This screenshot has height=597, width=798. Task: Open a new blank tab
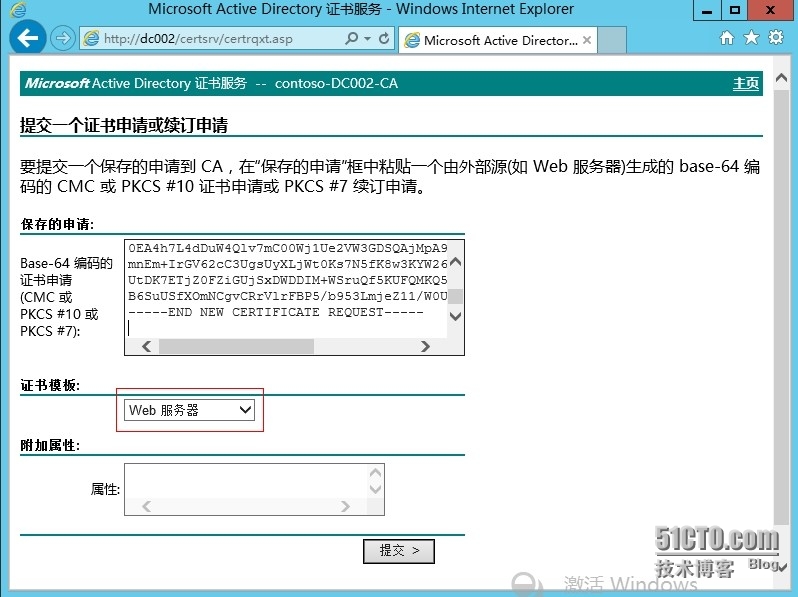click(x=612, y=40)
